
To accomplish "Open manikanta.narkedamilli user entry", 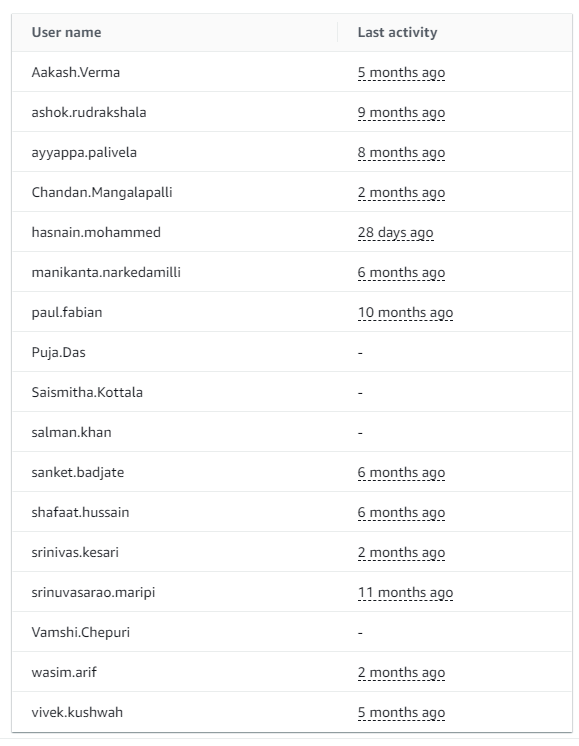I will 106,272.
